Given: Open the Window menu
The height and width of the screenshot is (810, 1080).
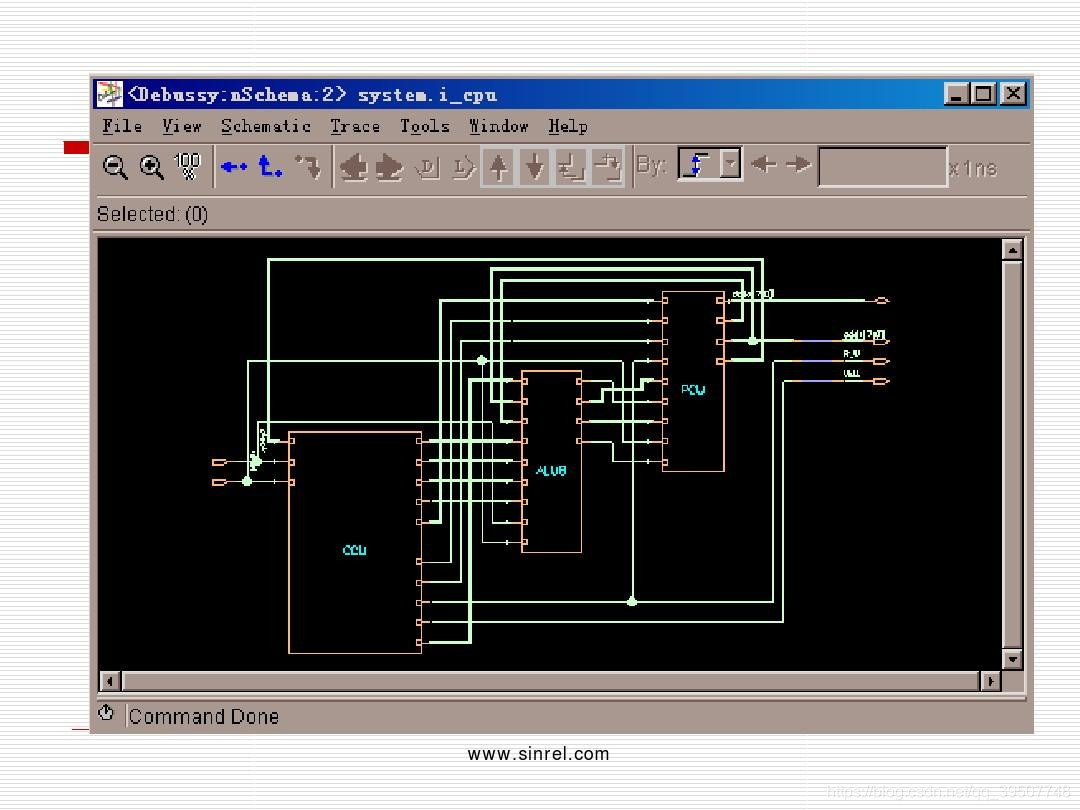Looking at the screenshot, I should [x=499, y=126].
